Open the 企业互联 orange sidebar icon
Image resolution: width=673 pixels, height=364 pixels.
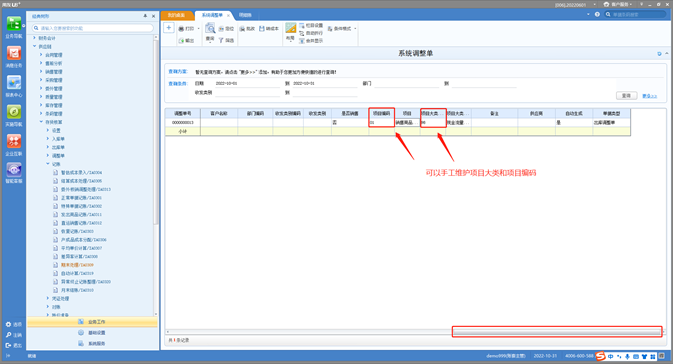14,141
